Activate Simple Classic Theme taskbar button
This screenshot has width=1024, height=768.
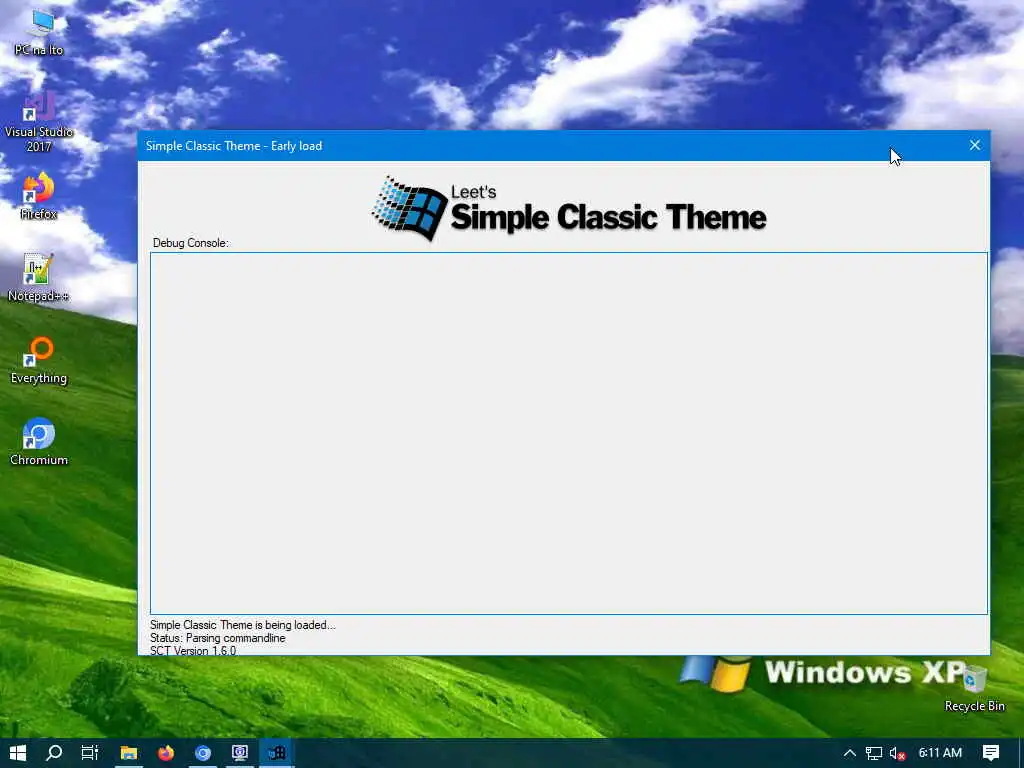(277, 753)
